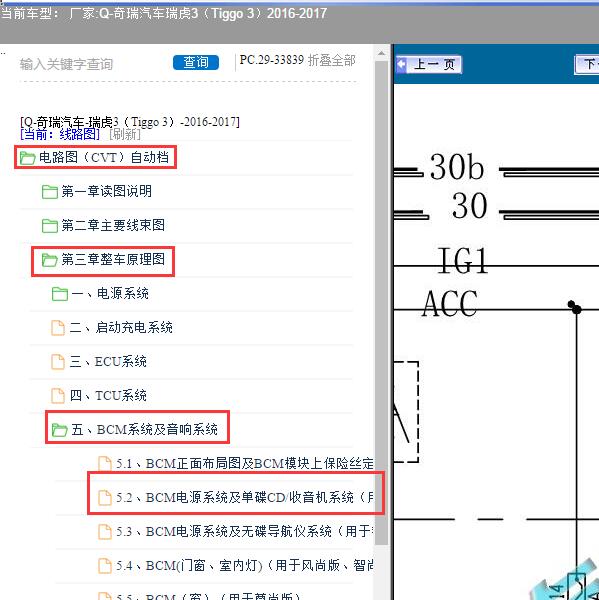The height and width of the screenshot is (600, 599).
Task: Open document icon for 二、启动充电系统
Action: pos(58,328)
